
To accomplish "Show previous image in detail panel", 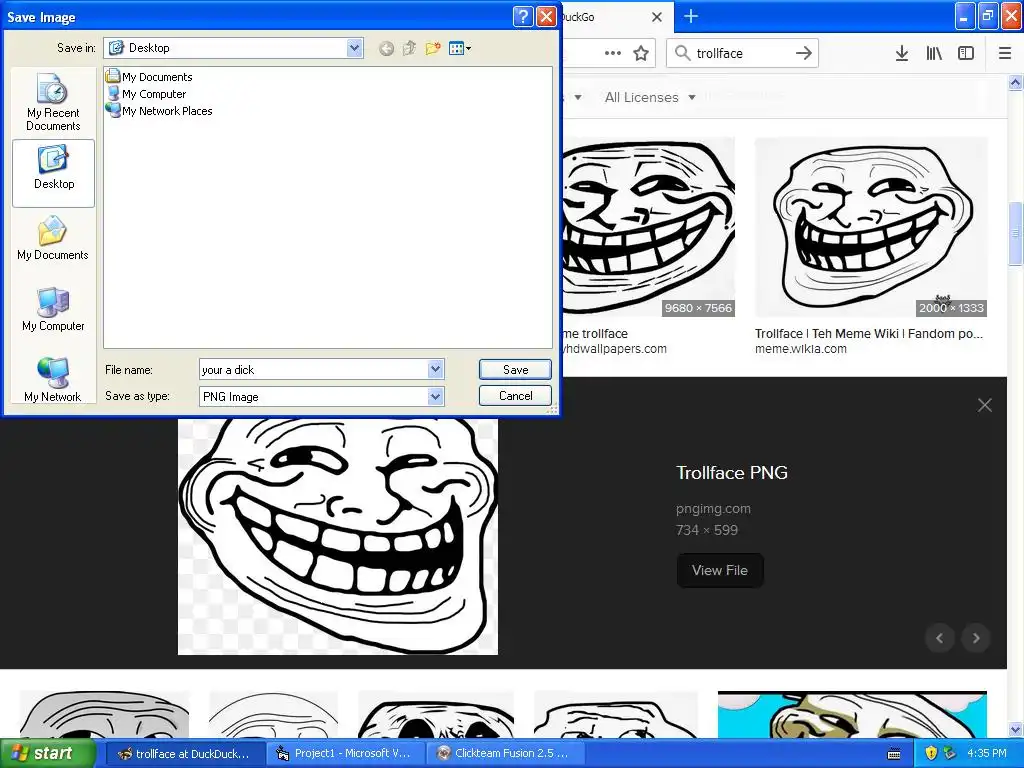I will (x=940, y=638).
